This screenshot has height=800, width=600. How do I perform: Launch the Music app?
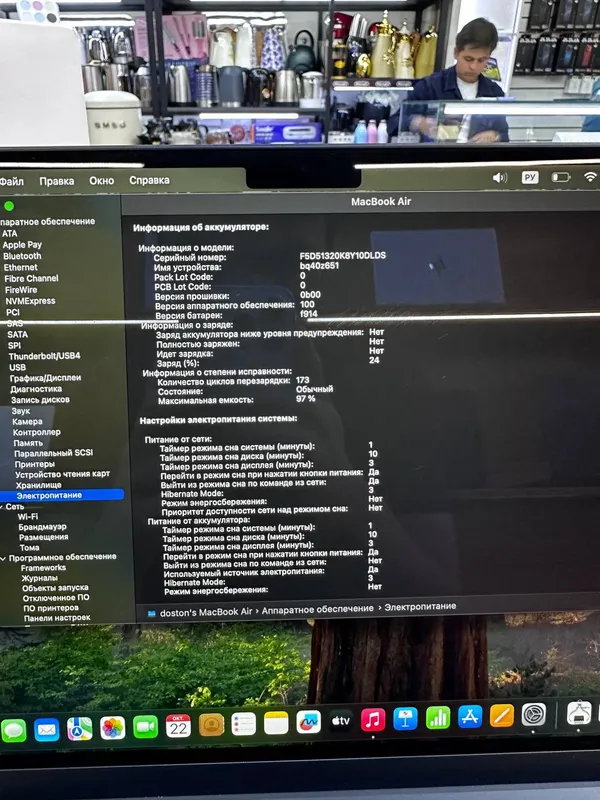[373, 720]
